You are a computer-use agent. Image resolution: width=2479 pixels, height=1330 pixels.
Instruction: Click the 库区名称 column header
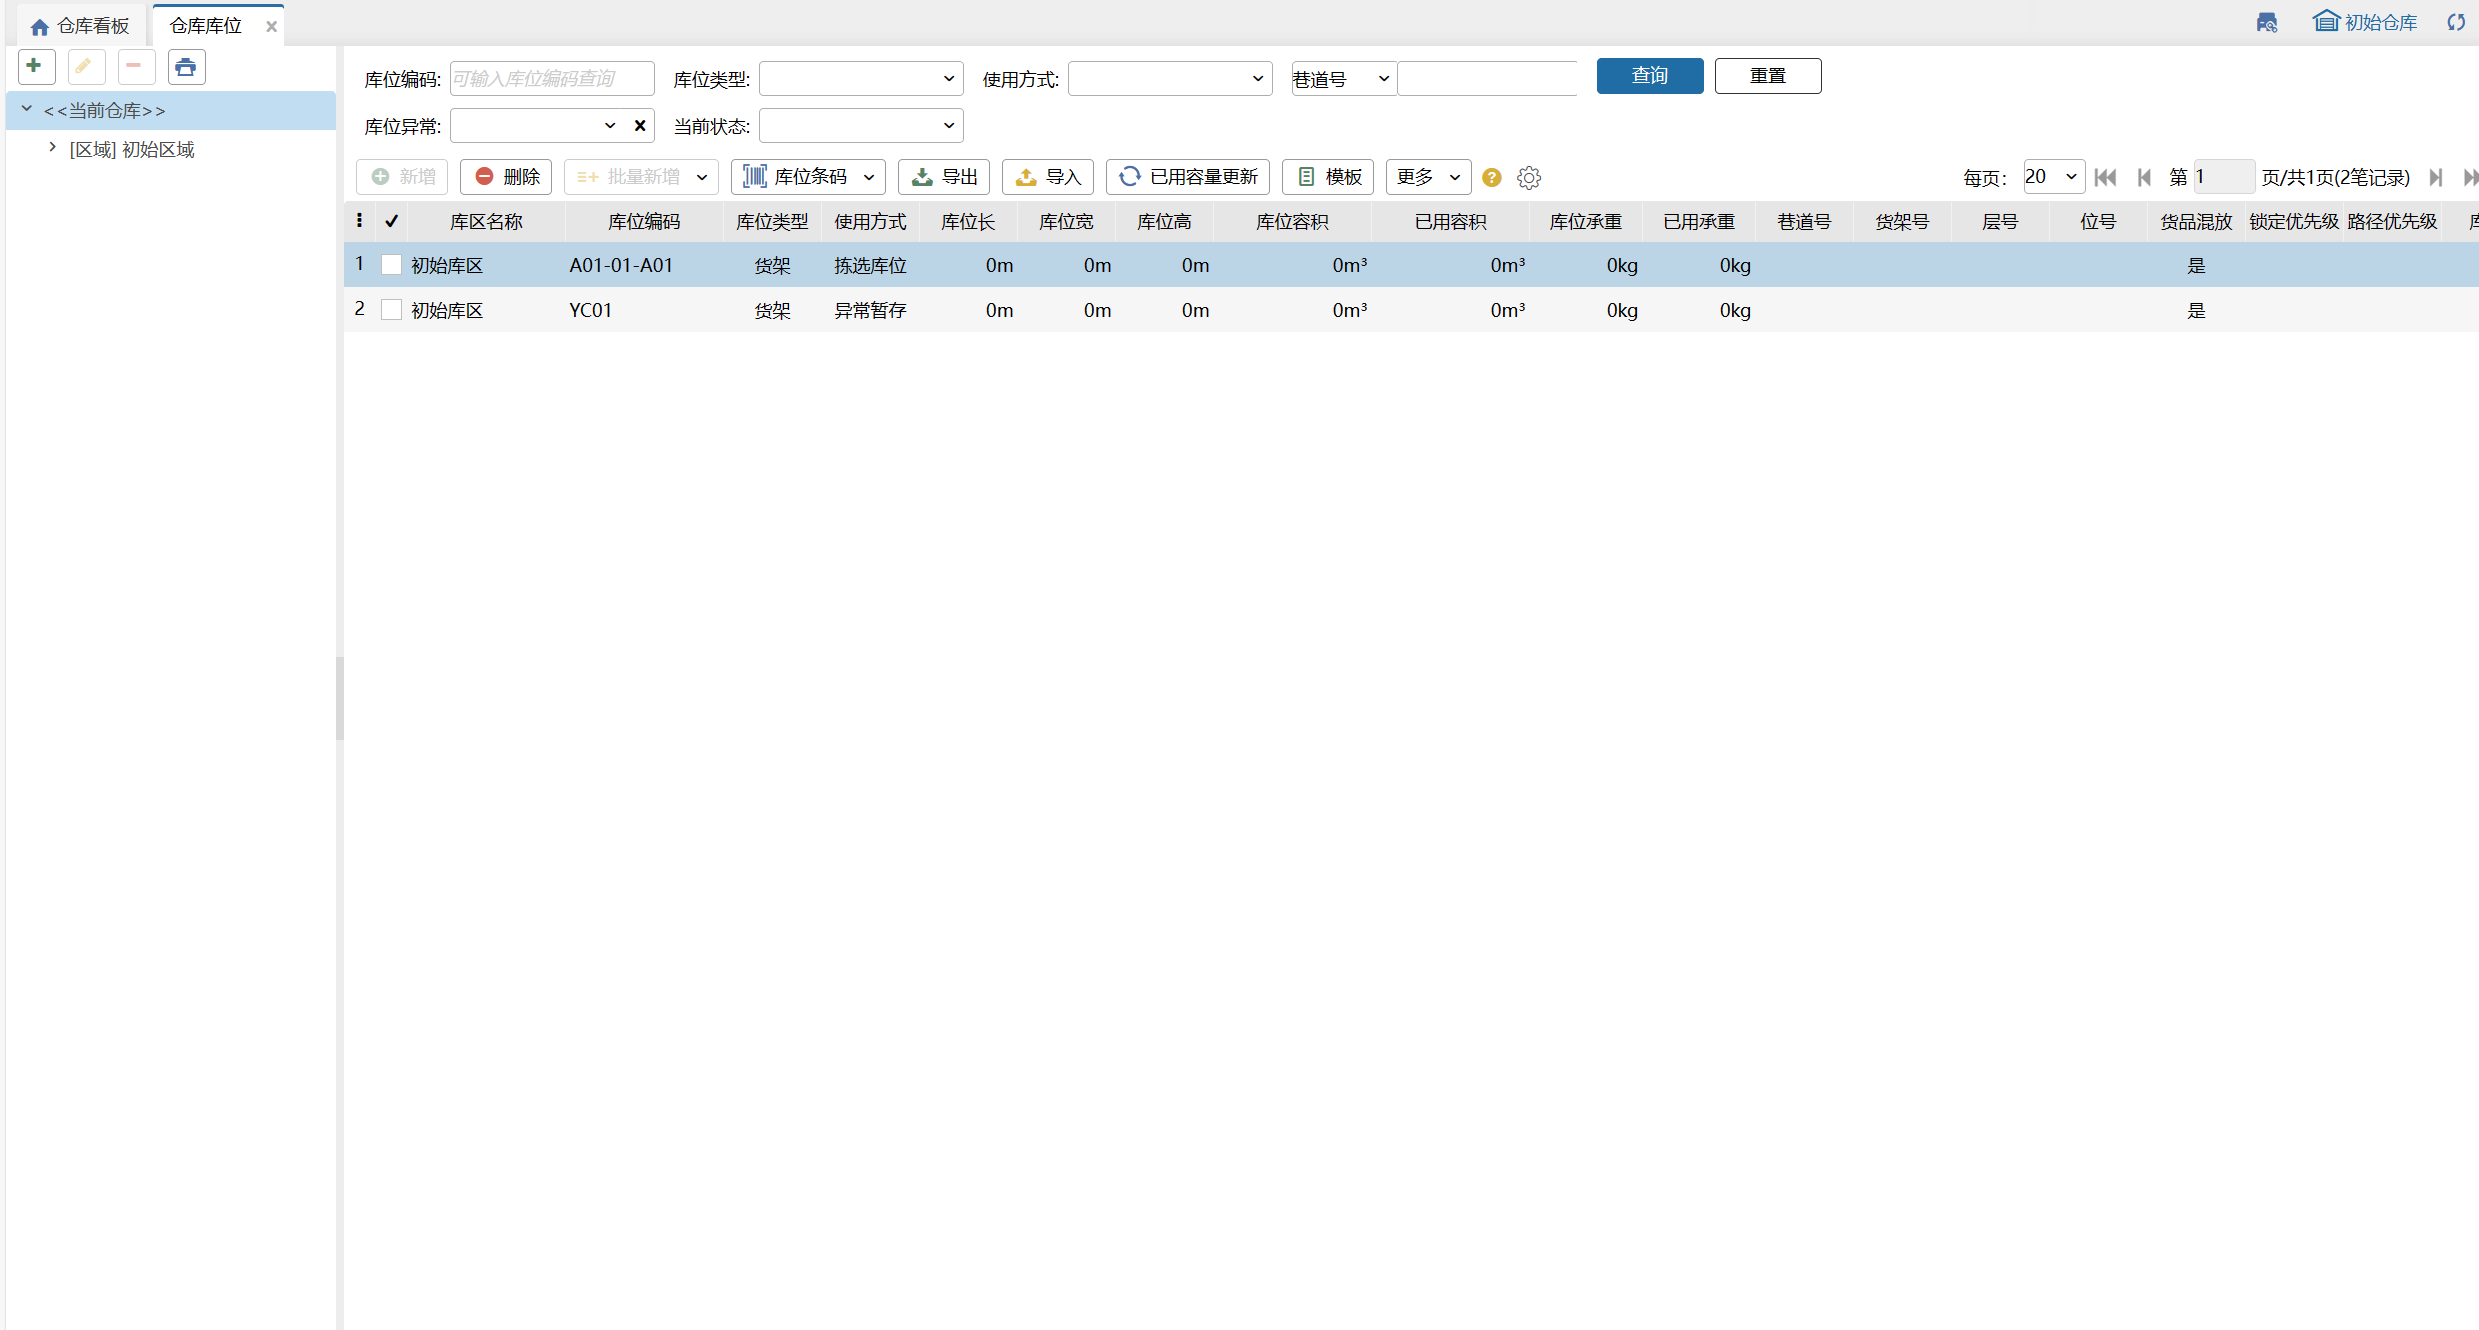(486, 221)
